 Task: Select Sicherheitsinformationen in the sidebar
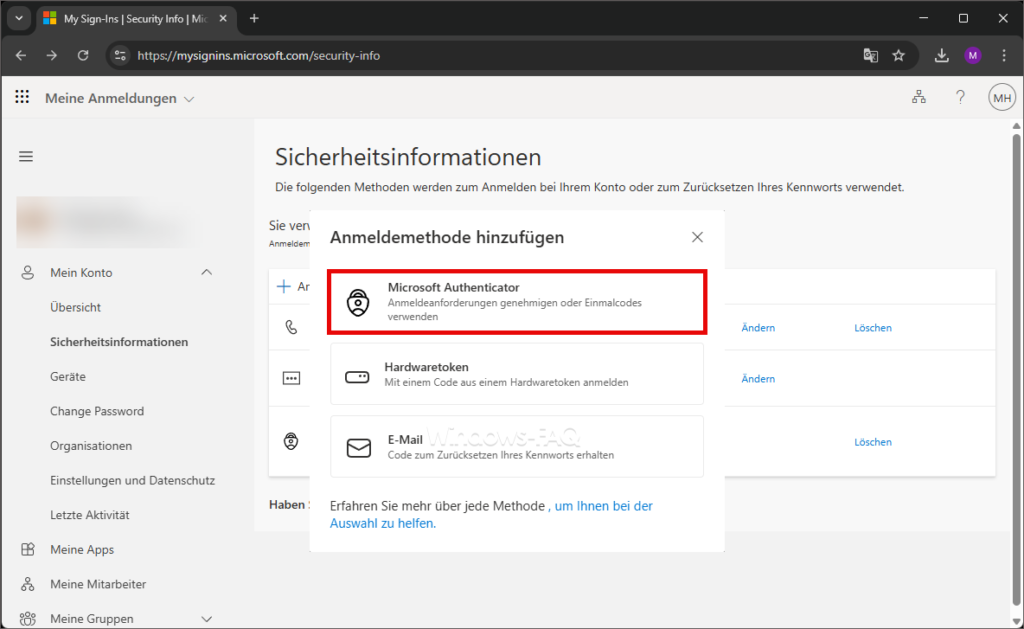click(119, 342)
